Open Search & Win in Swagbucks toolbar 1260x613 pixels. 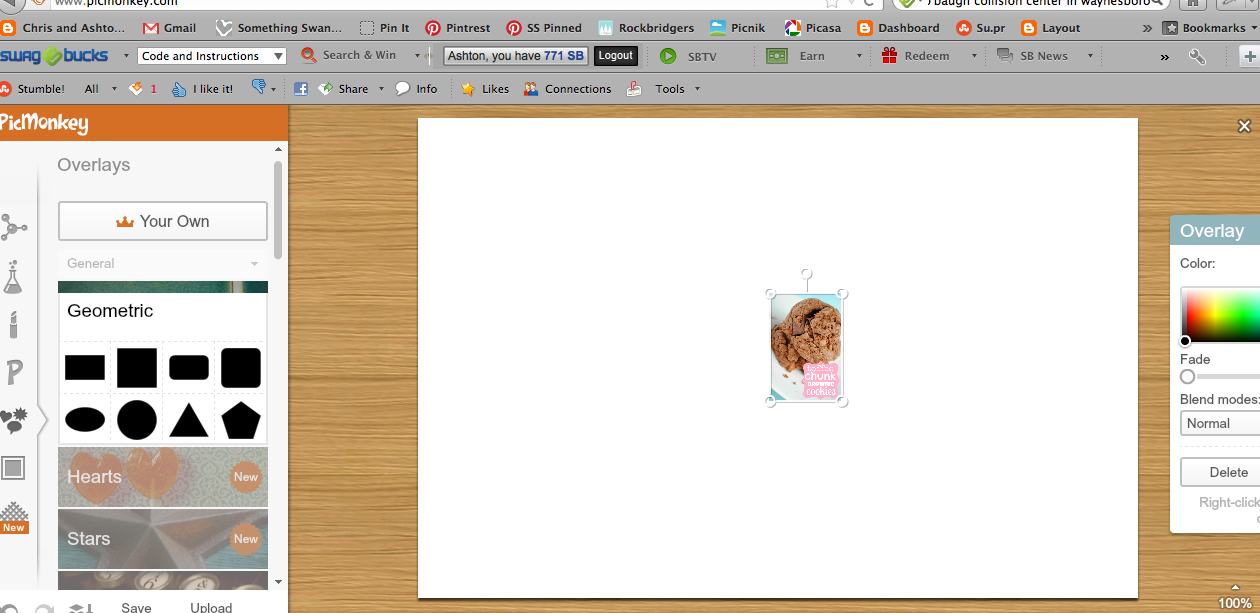[348, 56]
